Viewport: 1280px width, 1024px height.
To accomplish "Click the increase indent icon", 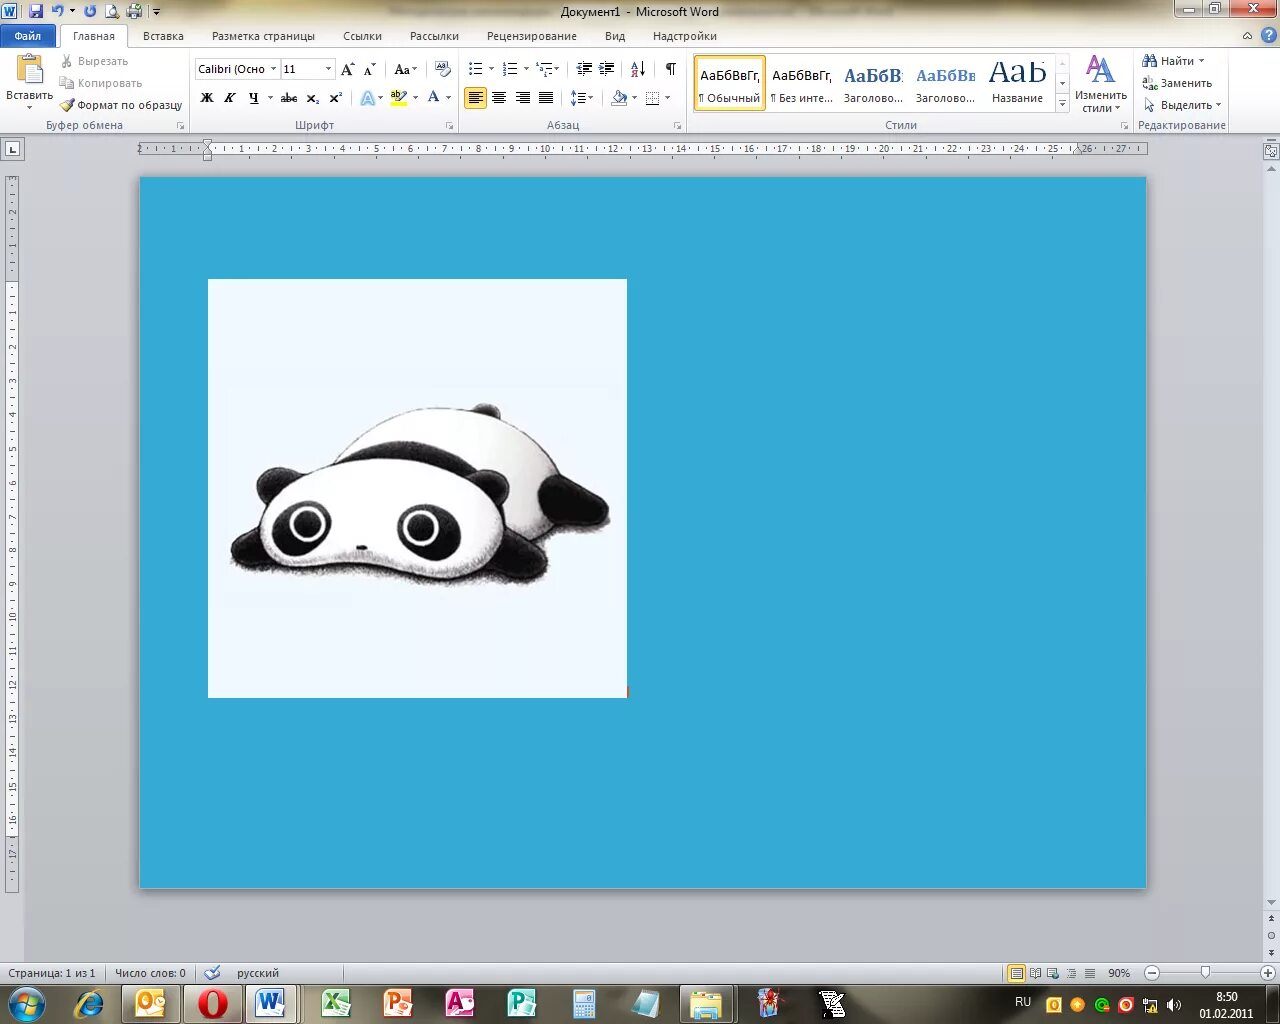I will [x=606, y=69].
